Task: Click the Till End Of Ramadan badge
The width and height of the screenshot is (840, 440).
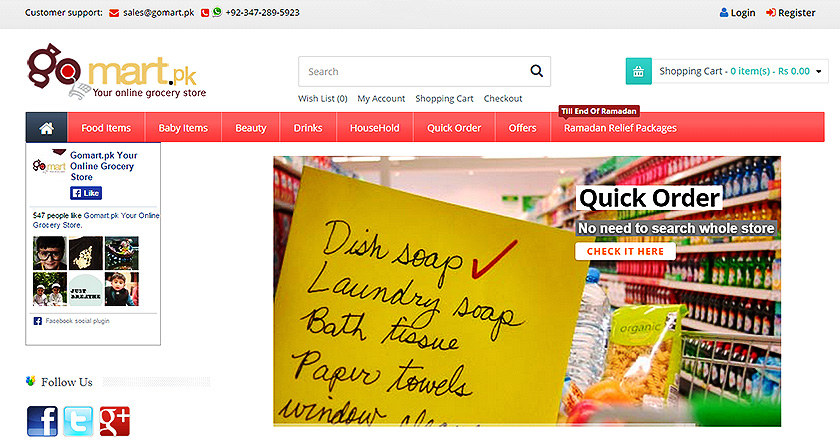Action: coord(599,111)
